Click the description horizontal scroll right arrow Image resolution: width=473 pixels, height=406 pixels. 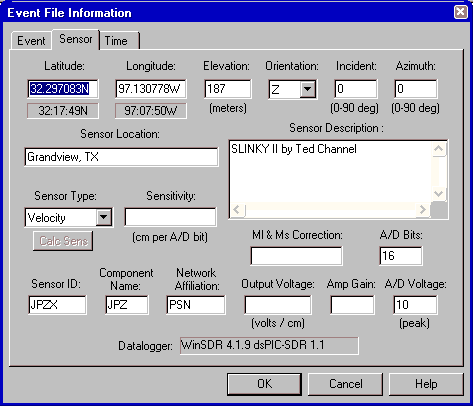[423, 210]
